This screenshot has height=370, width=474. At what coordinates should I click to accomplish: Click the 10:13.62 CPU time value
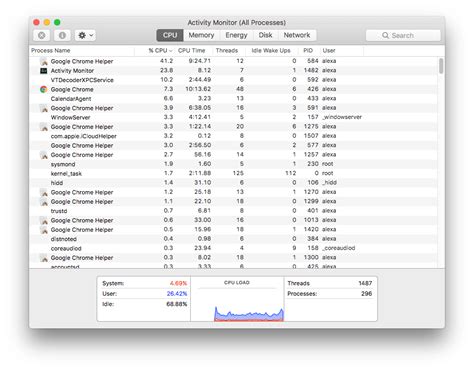pyautogui.click(x=198, y=89)
